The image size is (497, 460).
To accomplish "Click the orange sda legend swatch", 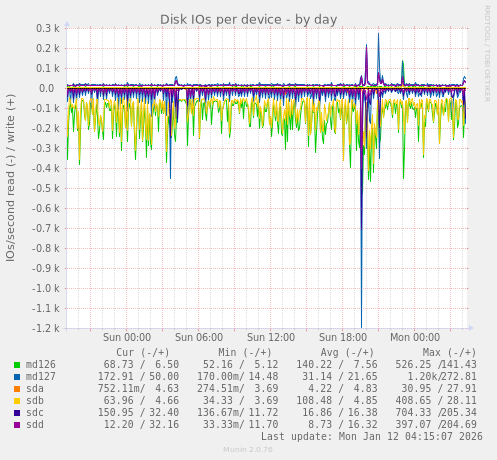I will click(x=17, y=389).
